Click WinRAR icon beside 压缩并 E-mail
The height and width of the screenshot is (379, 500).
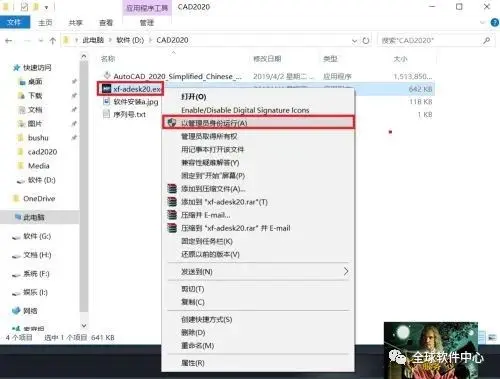point(172,215)
